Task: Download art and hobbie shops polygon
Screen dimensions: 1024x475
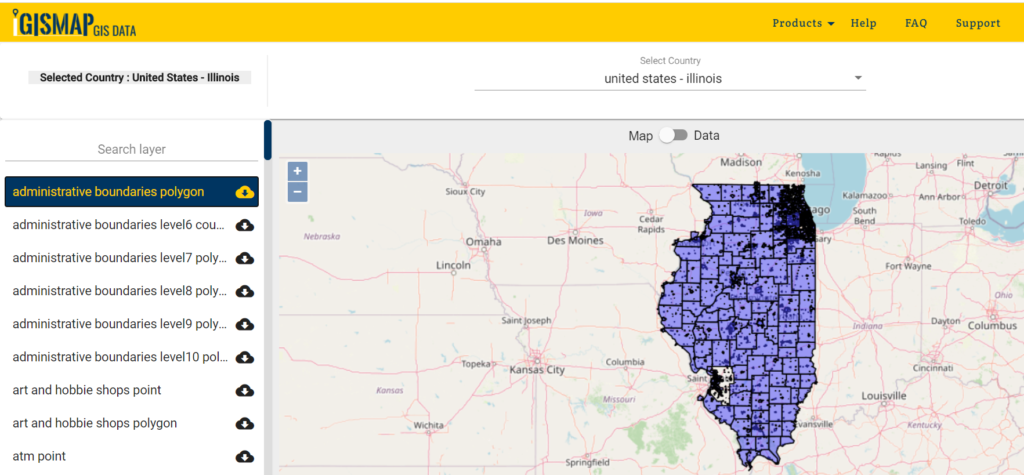Action: coord(244,423)
